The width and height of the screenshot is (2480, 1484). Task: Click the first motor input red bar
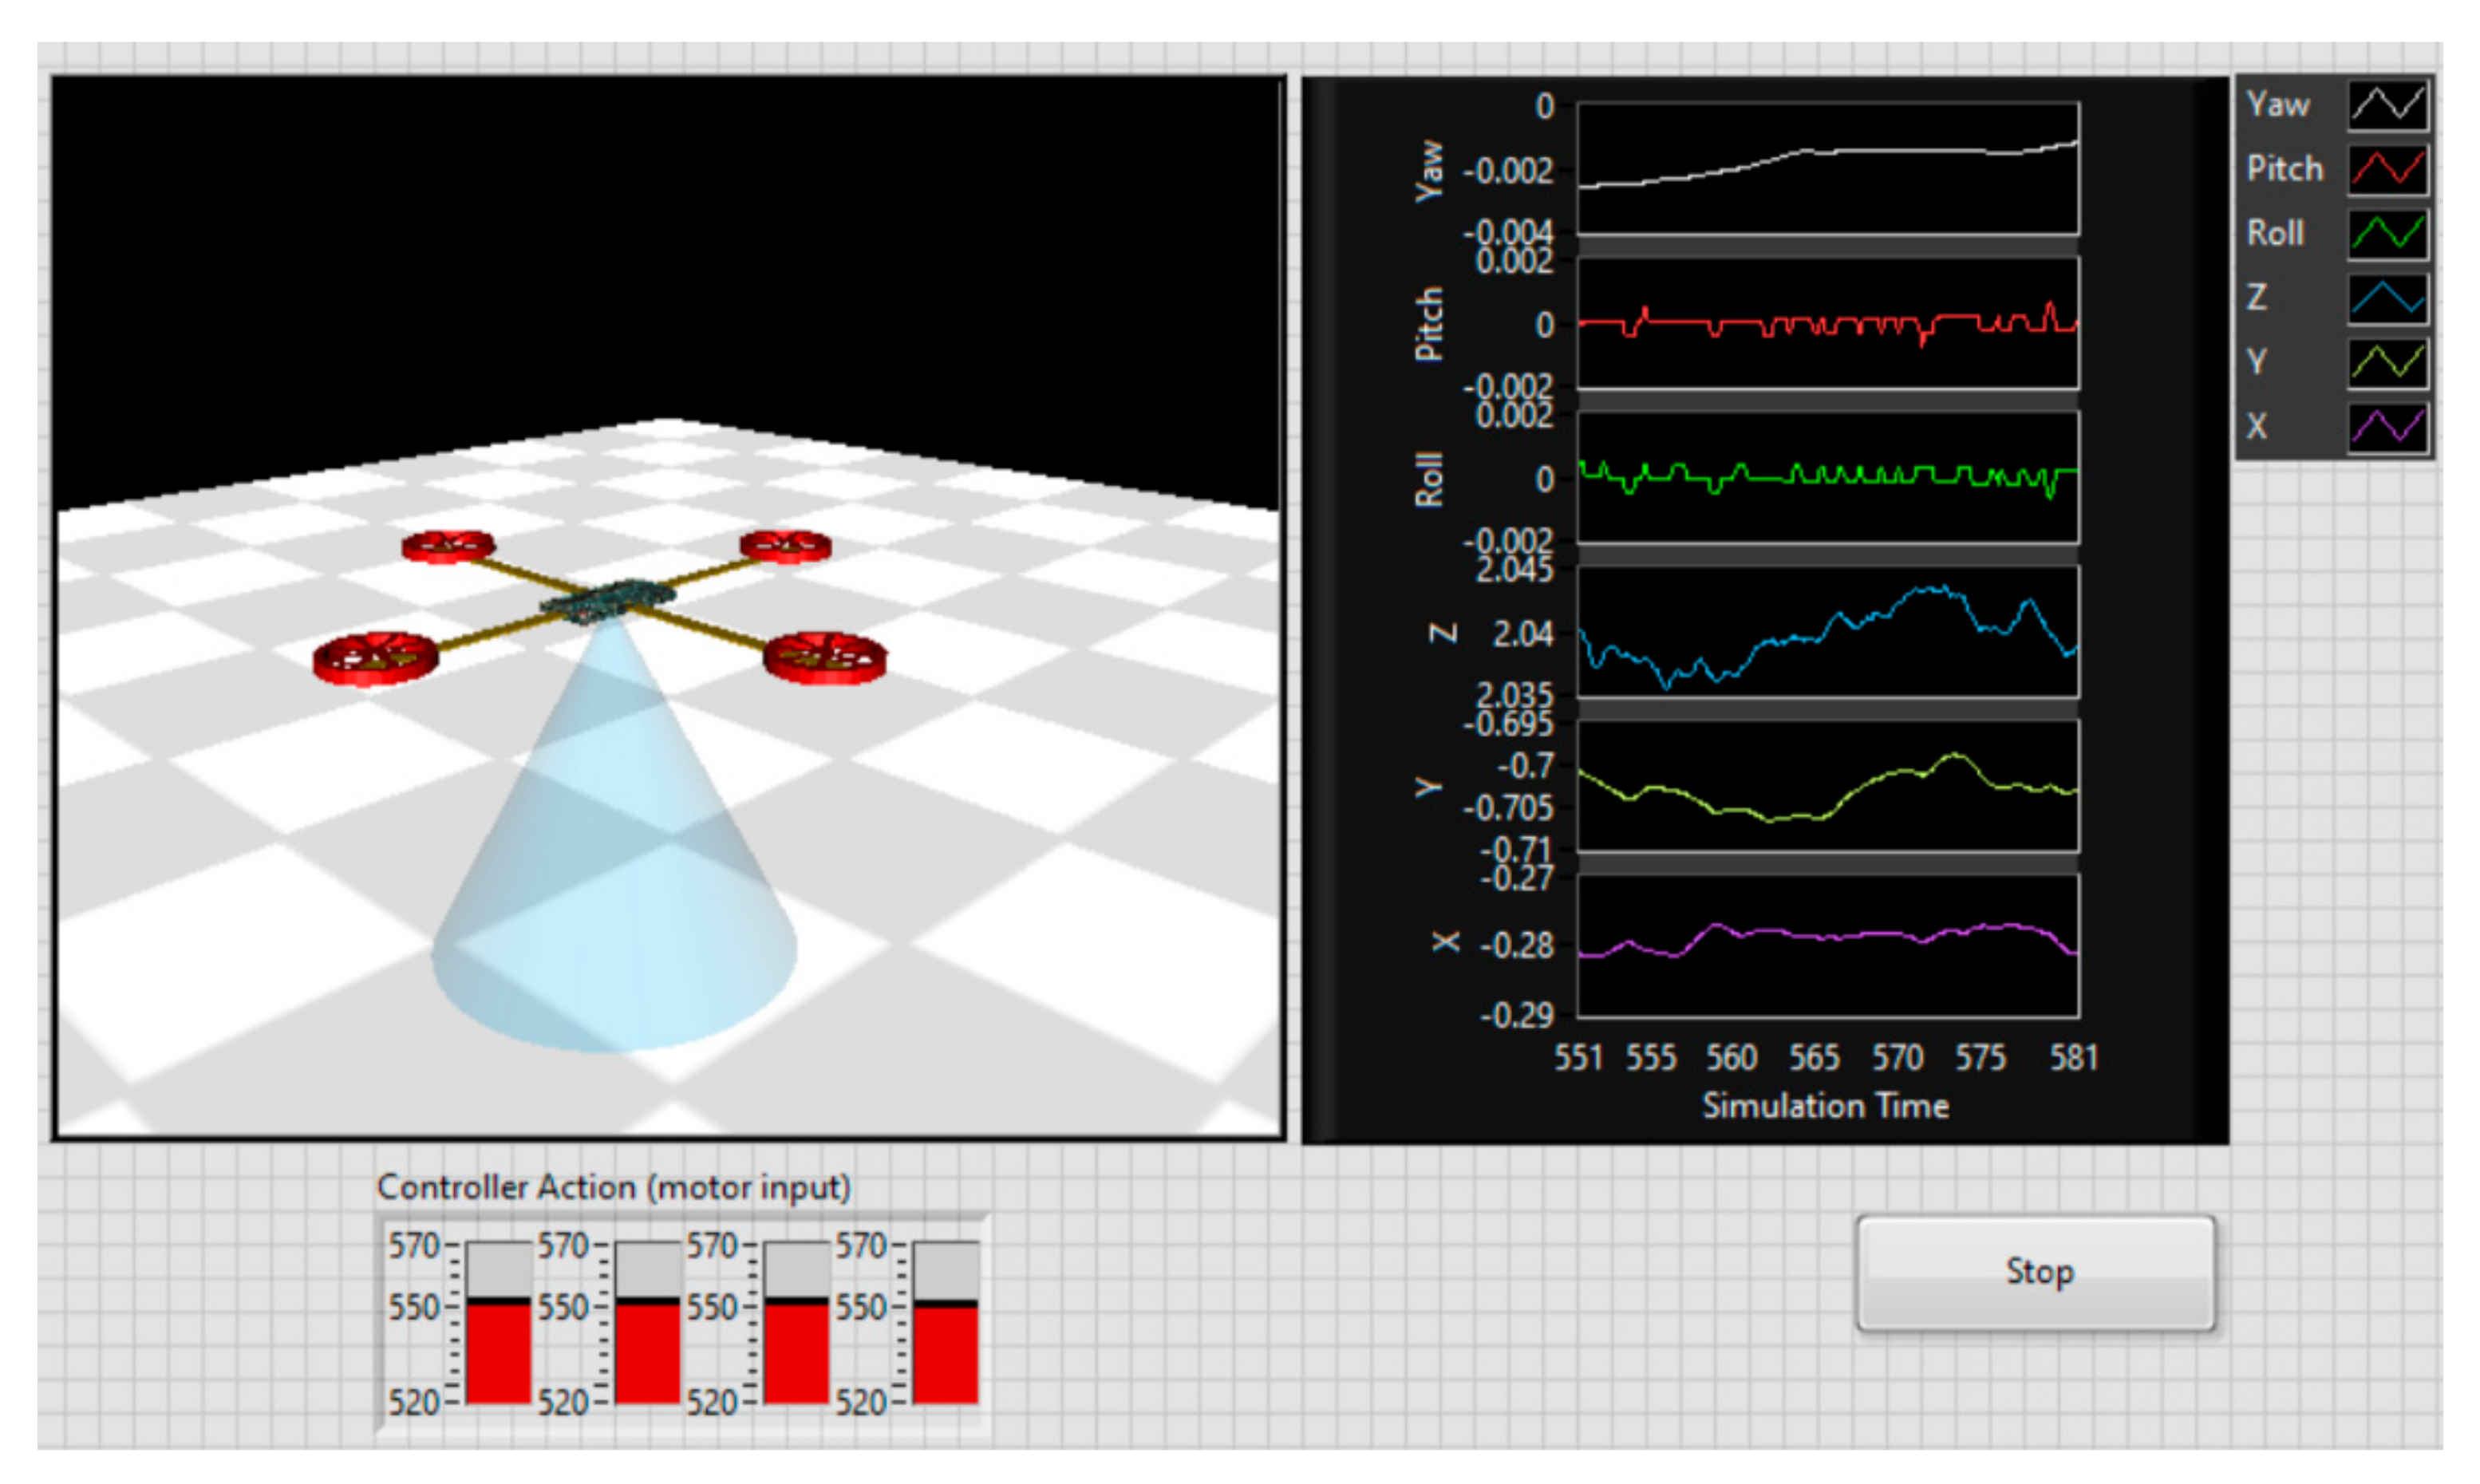[x=498, y=1352]
